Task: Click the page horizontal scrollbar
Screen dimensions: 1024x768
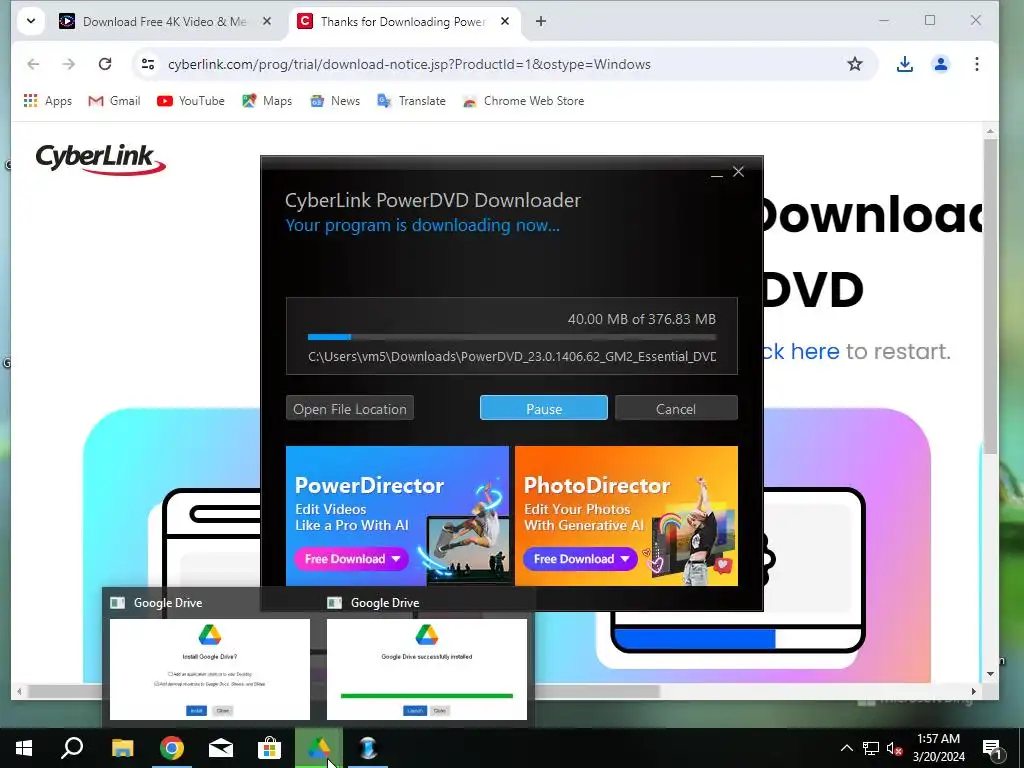Action: pyautogui.click(x=344, y=691)
